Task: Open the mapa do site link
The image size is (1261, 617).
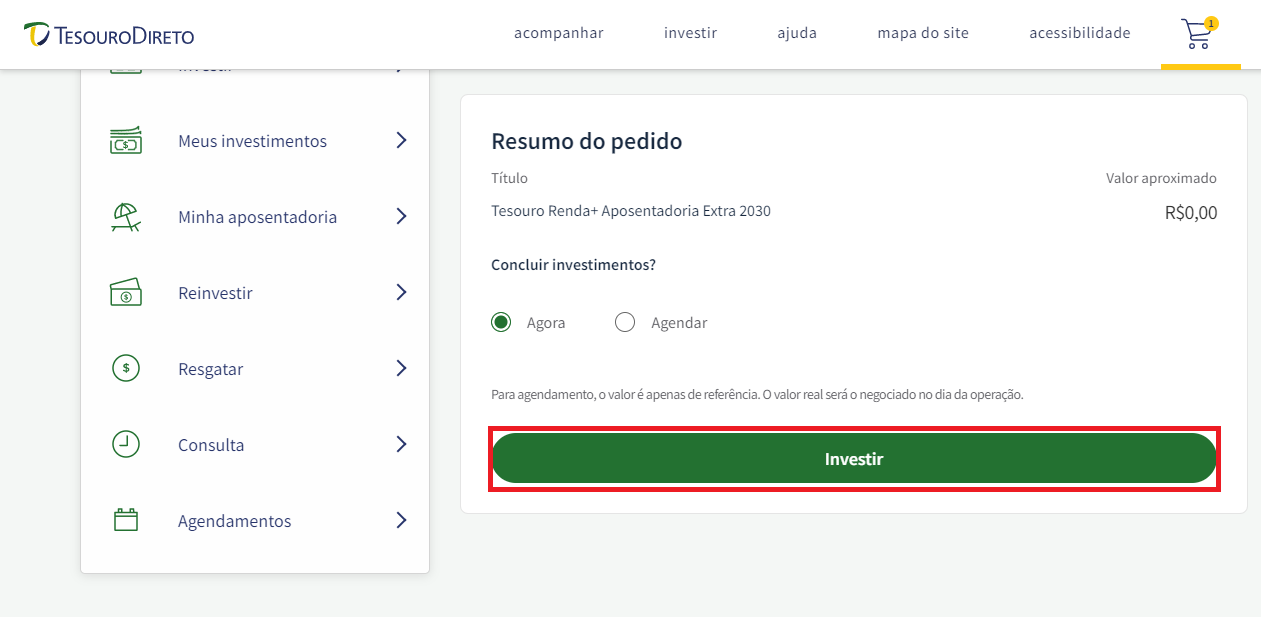Action: (x=923, y=33)
